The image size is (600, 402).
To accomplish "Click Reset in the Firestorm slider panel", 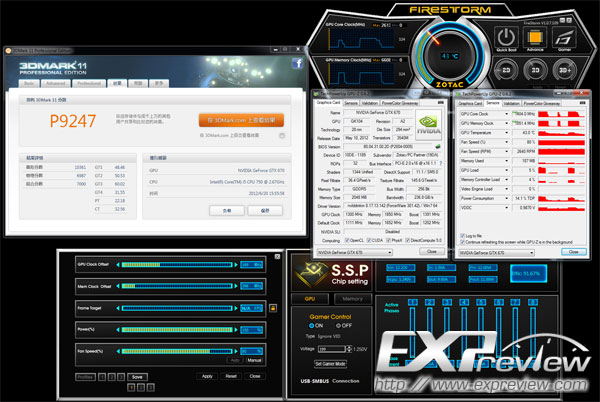I will (x=231, y=376).
